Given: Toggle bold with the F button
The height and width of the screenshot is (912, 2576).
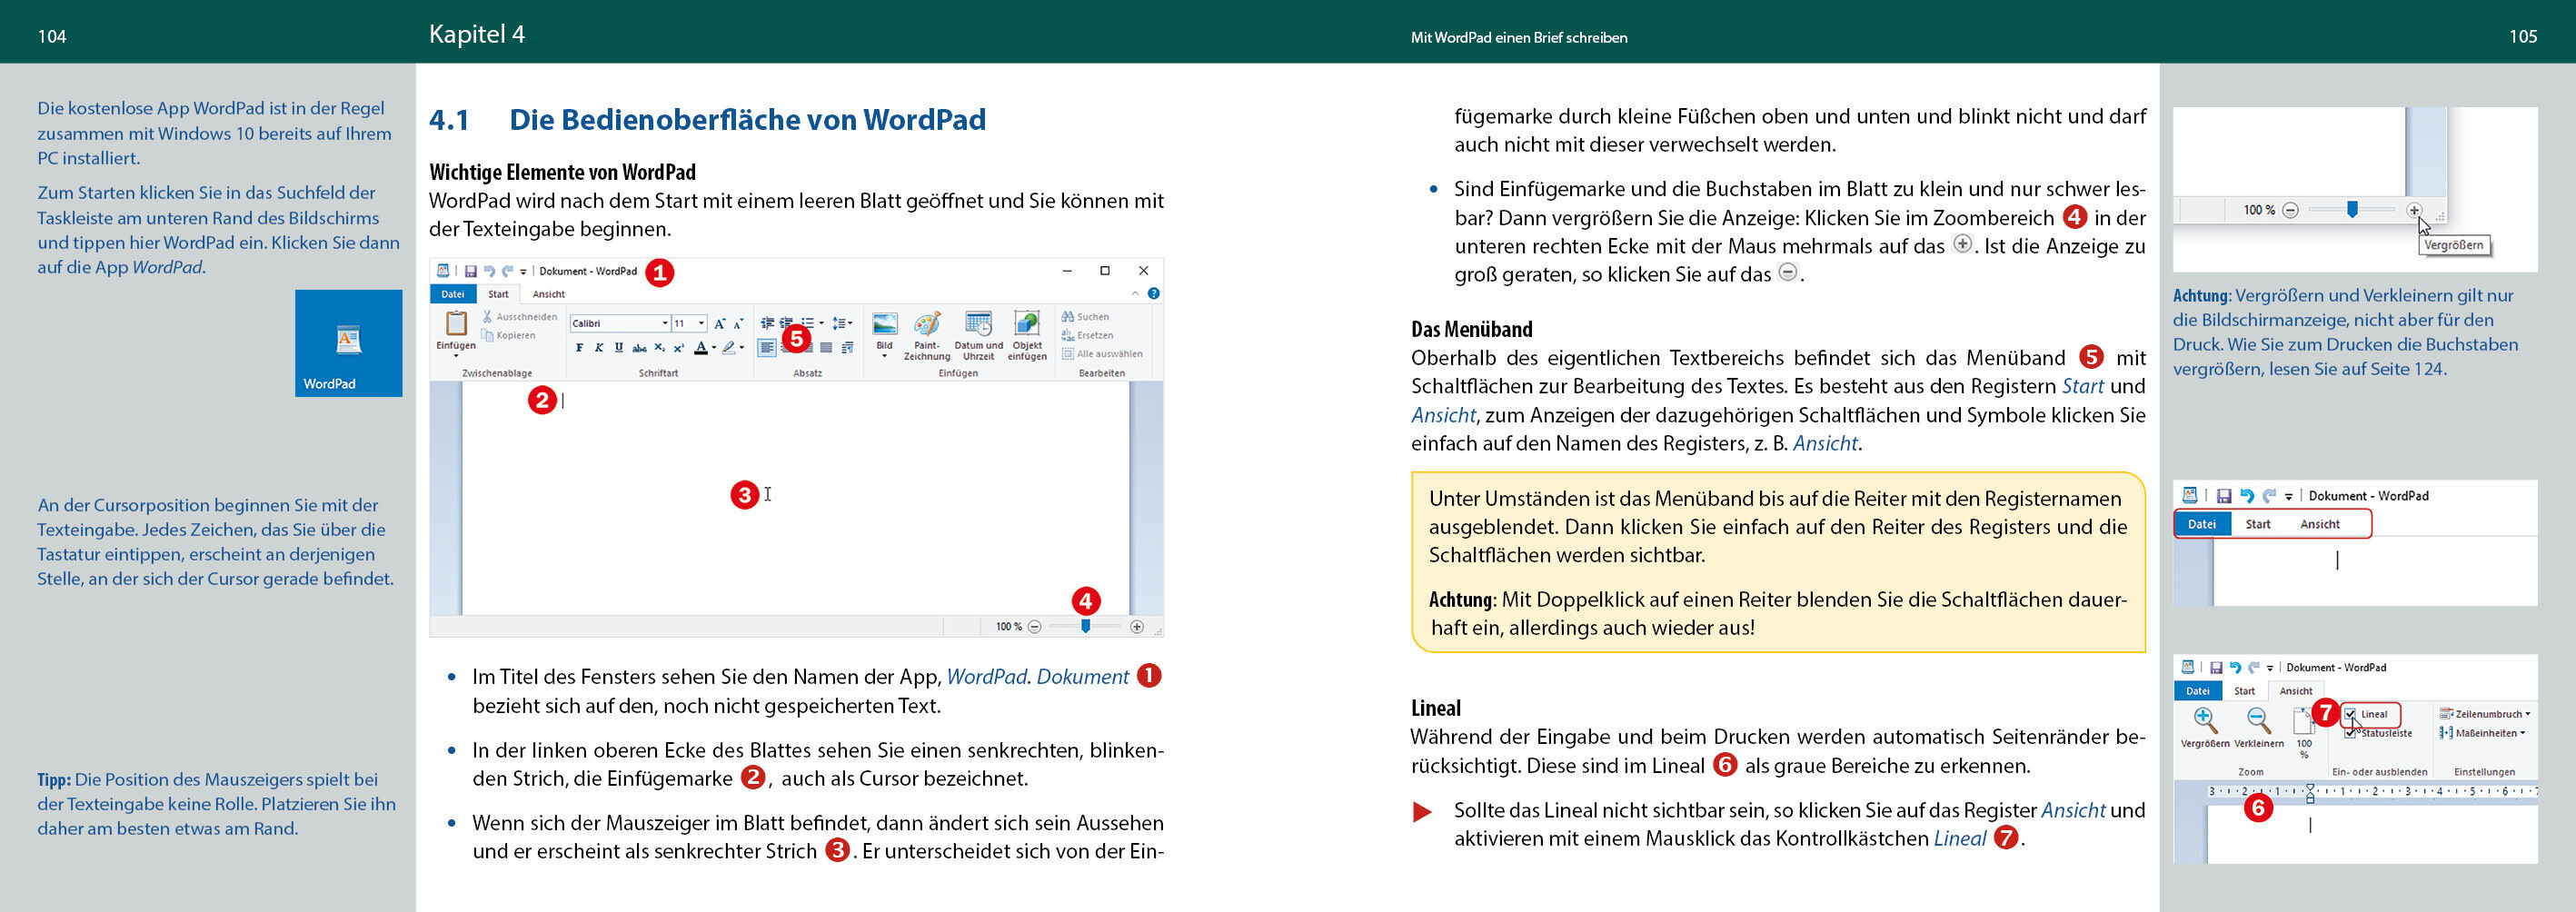Looking at the screenshot, I should 579,348.
